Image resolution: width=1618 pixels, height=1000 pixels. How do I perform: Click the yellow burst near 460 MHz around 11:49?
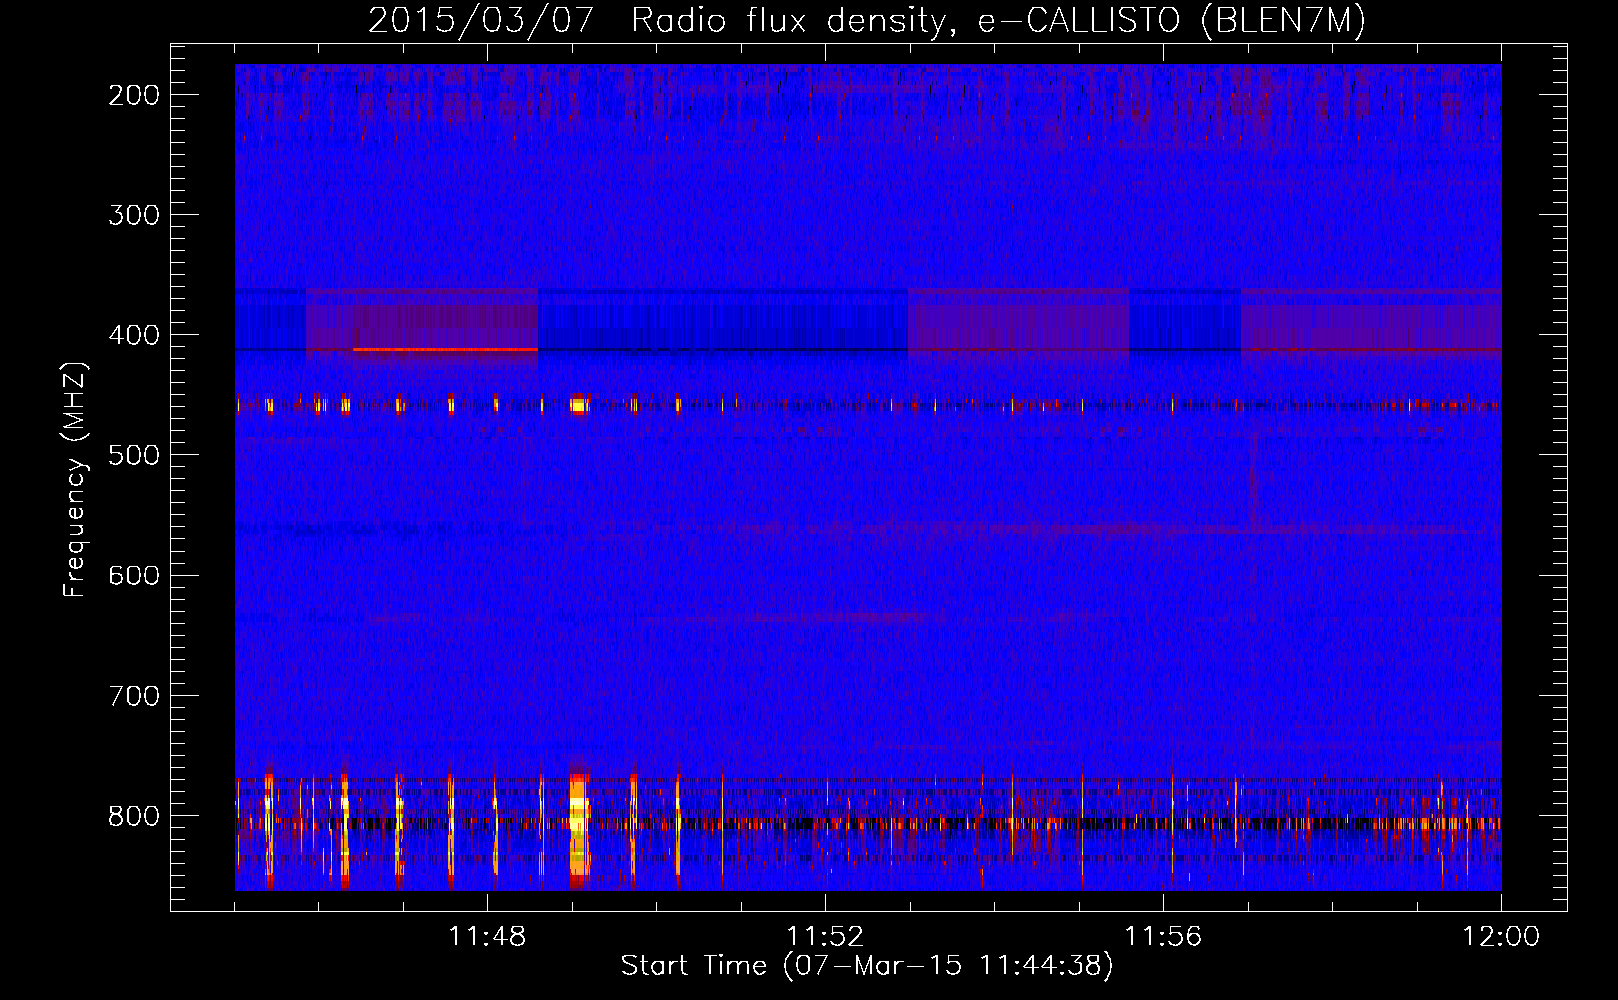tap(578, 405)
